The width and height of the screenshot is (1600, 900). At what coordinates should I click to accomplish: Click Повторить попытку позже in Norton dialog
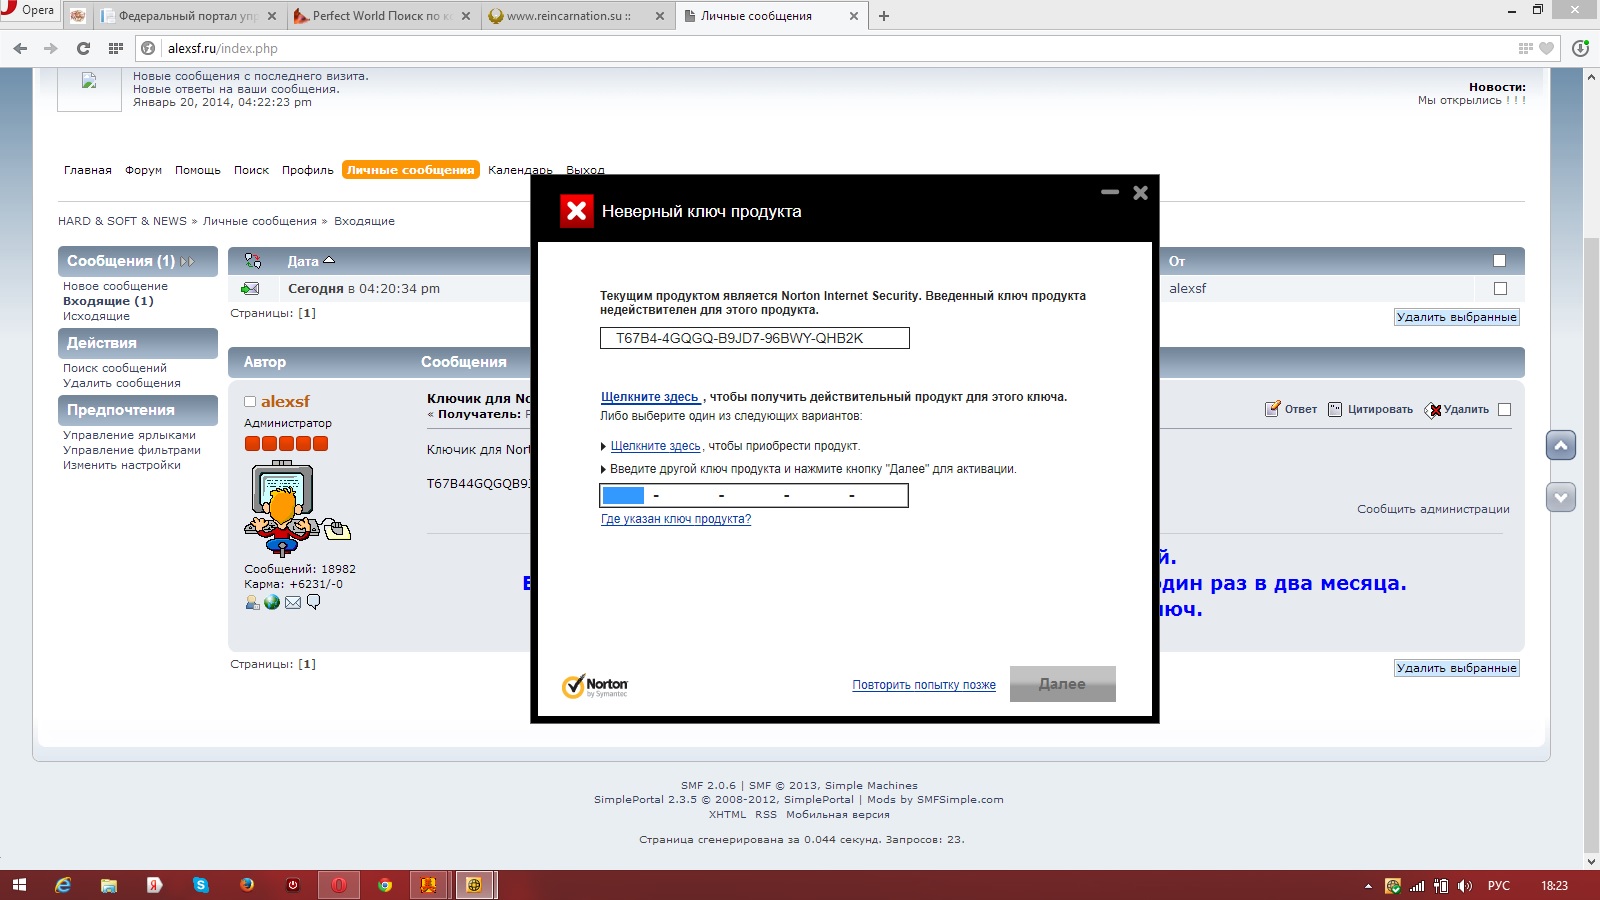click(x=924, y=685)
